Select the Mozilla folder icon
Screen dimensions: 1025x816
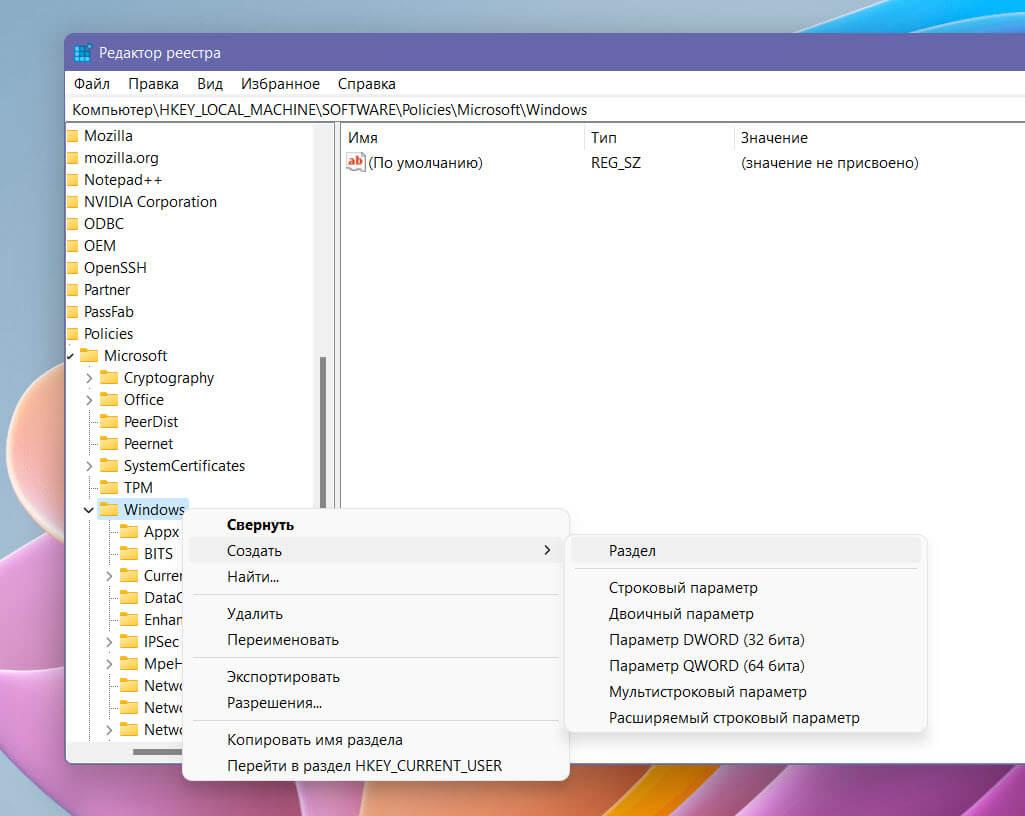[x=73, y=136]
